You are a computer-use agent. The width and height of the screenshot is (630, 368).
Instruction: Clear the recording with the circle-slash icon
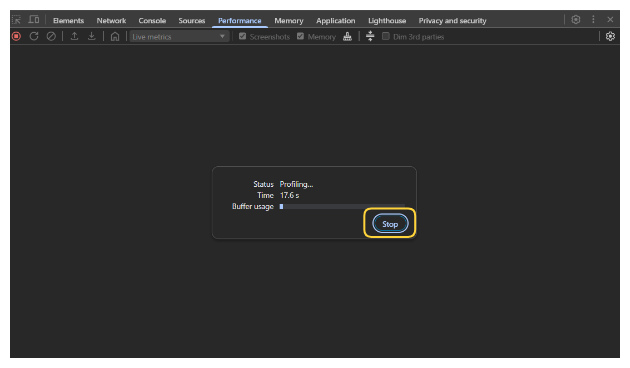pos(51,37)
